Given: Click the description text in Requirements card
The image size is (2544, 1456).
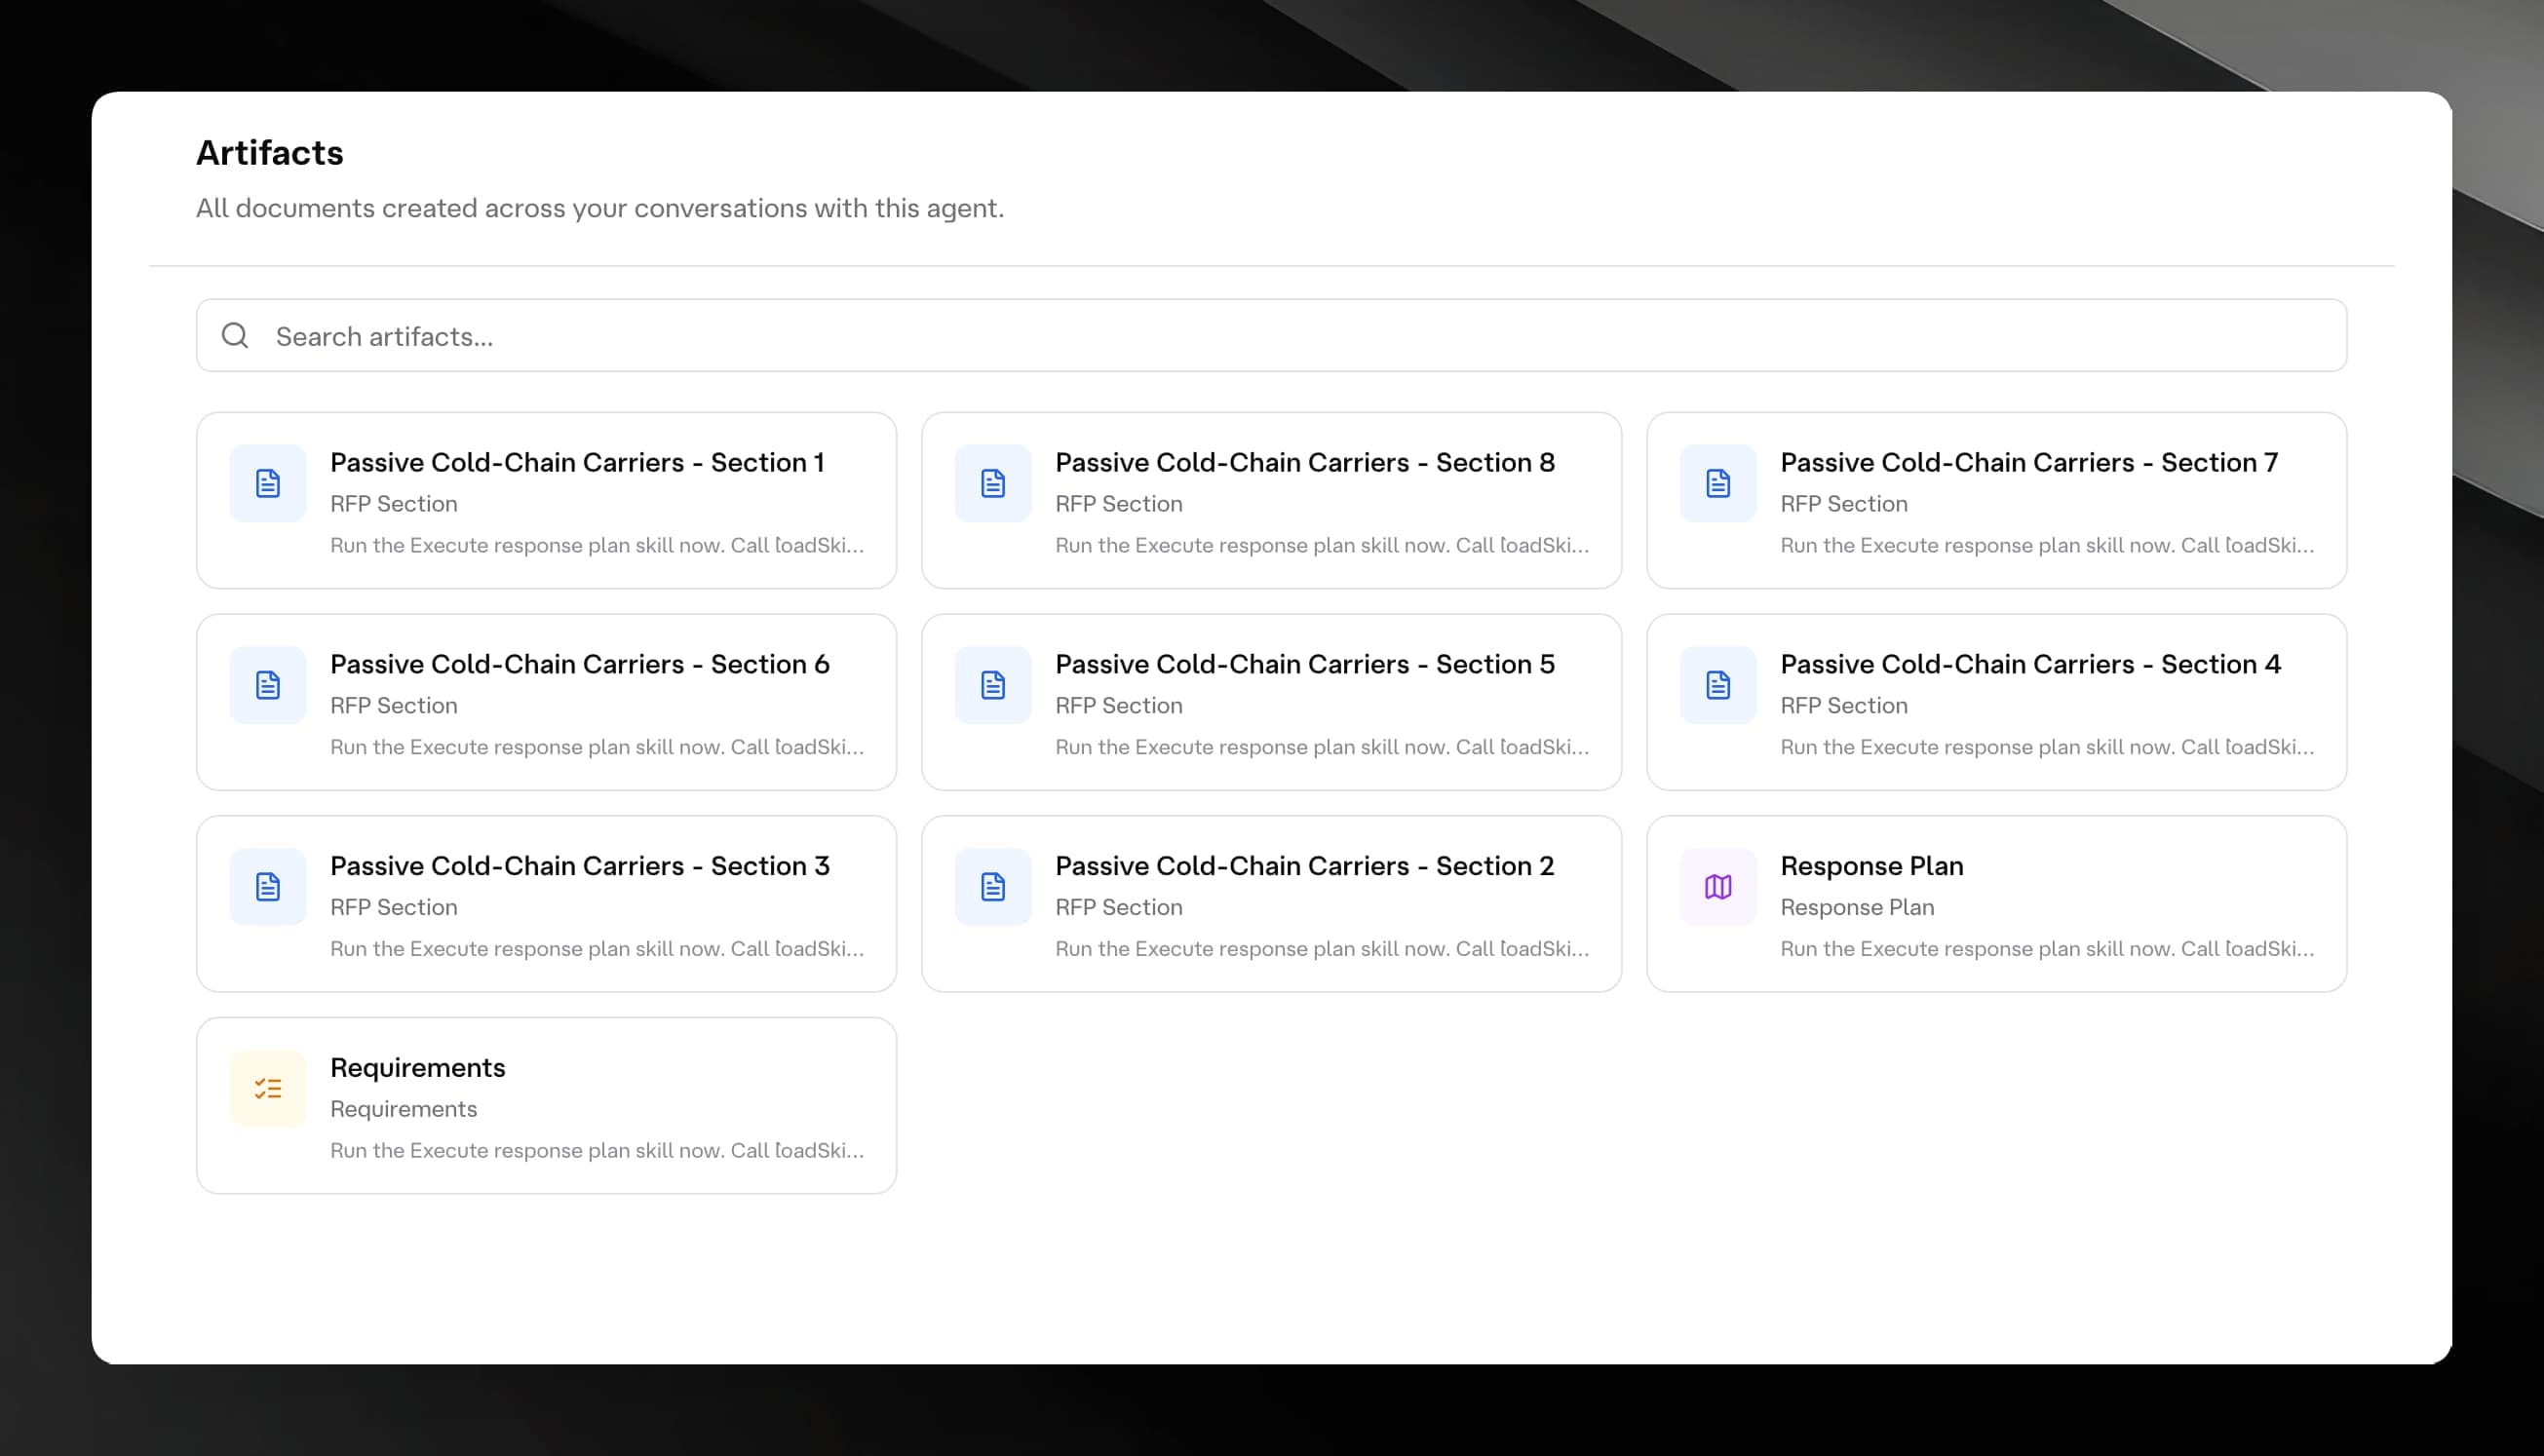Looking at the screenshot, I should 597,1151.
